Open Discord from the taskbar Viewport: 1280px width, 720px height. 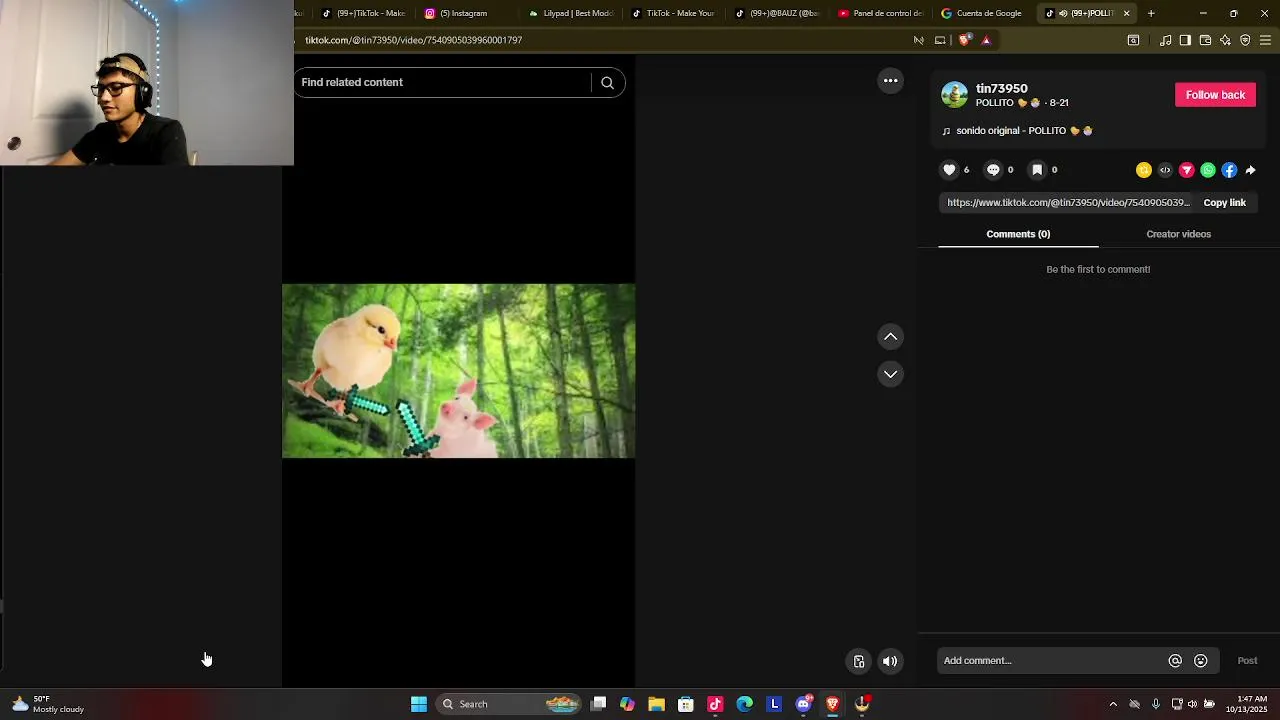(x=804, y=704)
